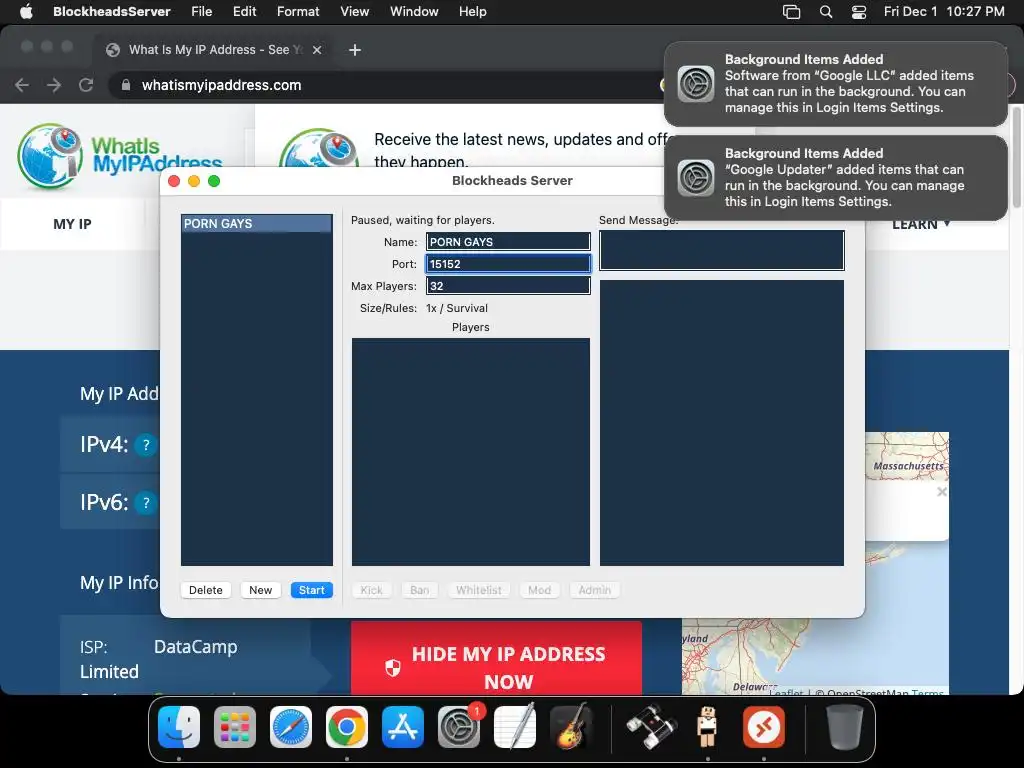Open the Window menu
This screenshot has width=1024, height=768.
click(x=414, y=11)
